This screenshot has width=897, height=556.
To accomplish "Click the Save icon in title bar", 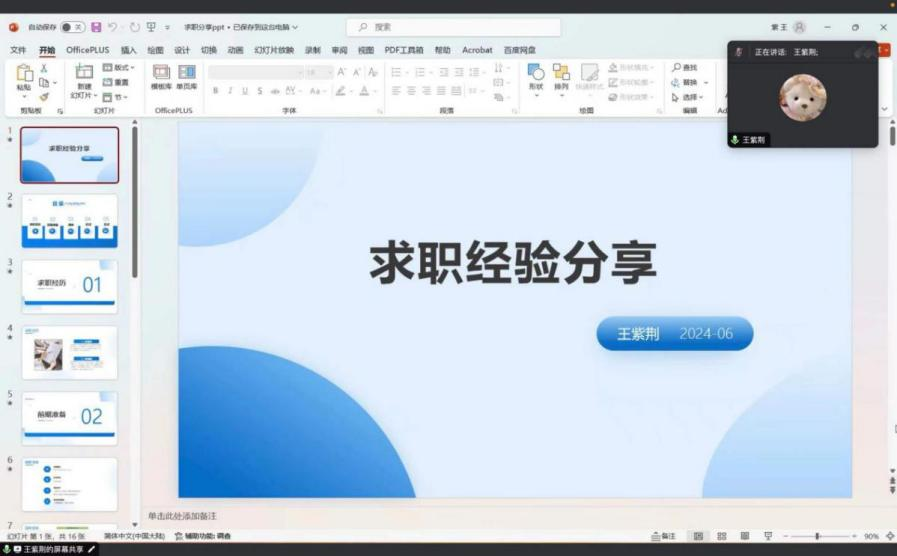I will 96,27.
